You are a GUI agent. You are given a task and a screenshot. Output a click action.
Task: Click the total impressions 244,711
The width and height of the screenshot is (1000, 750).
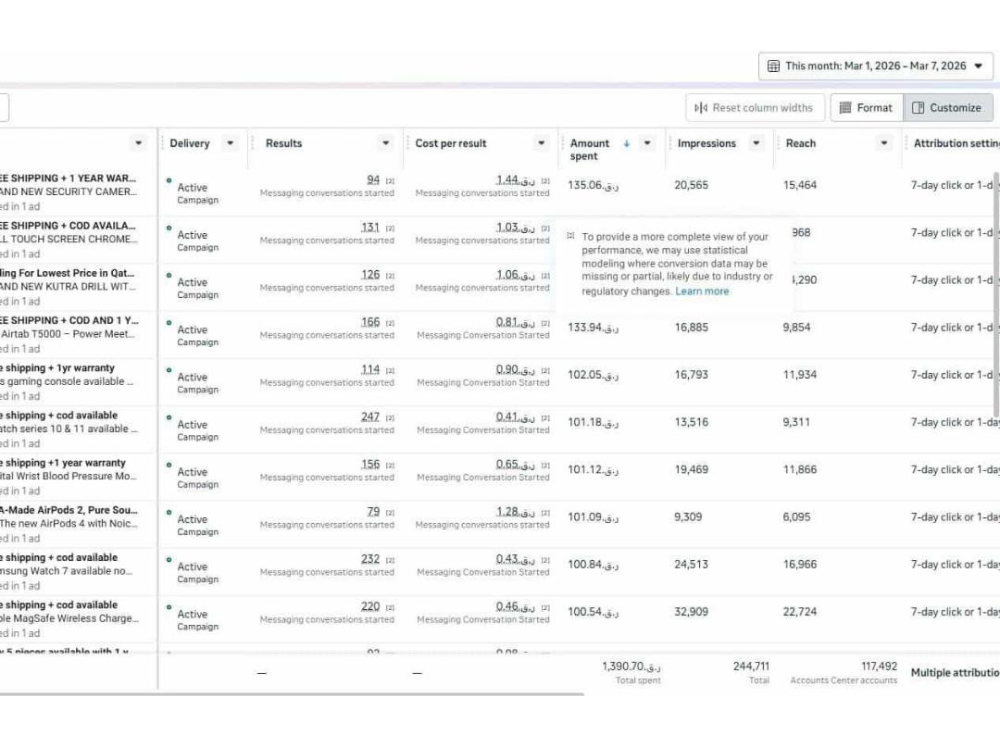tap(751, 666)
